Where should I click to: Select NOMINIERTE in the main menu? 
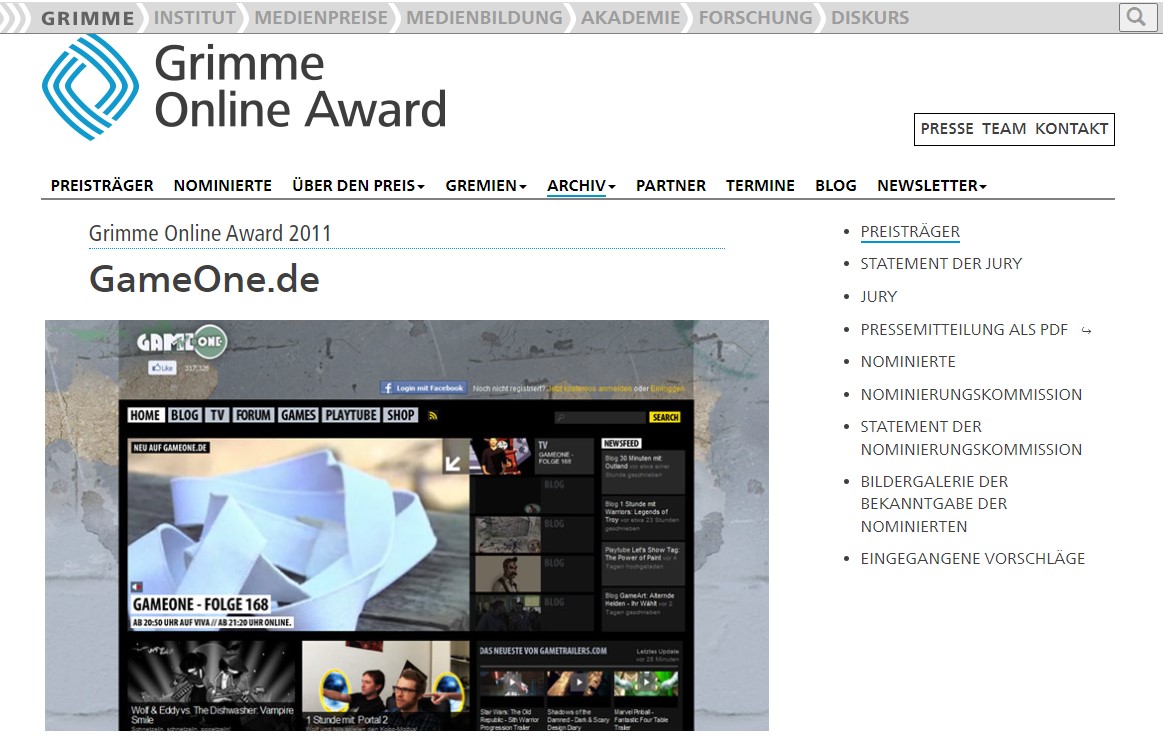[223, 185]
